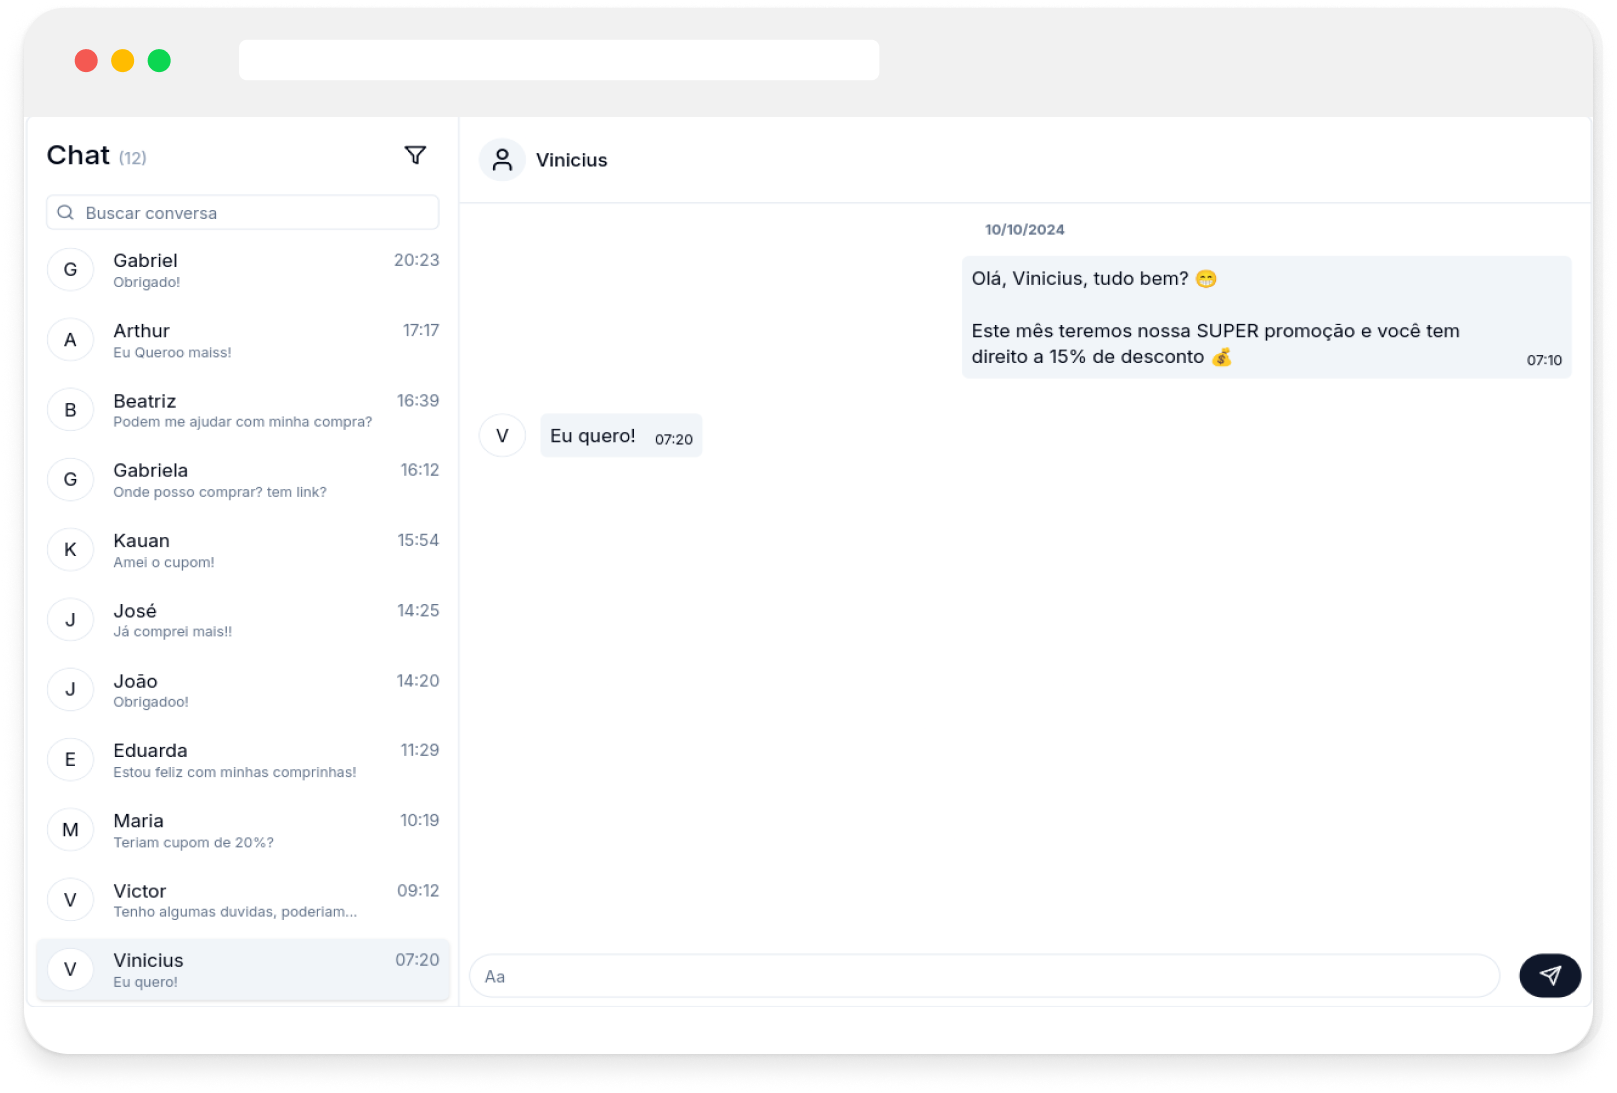This screenshot has width=1617, height=1093.
Task: Click the red close window button
Action: click(86, 61)
